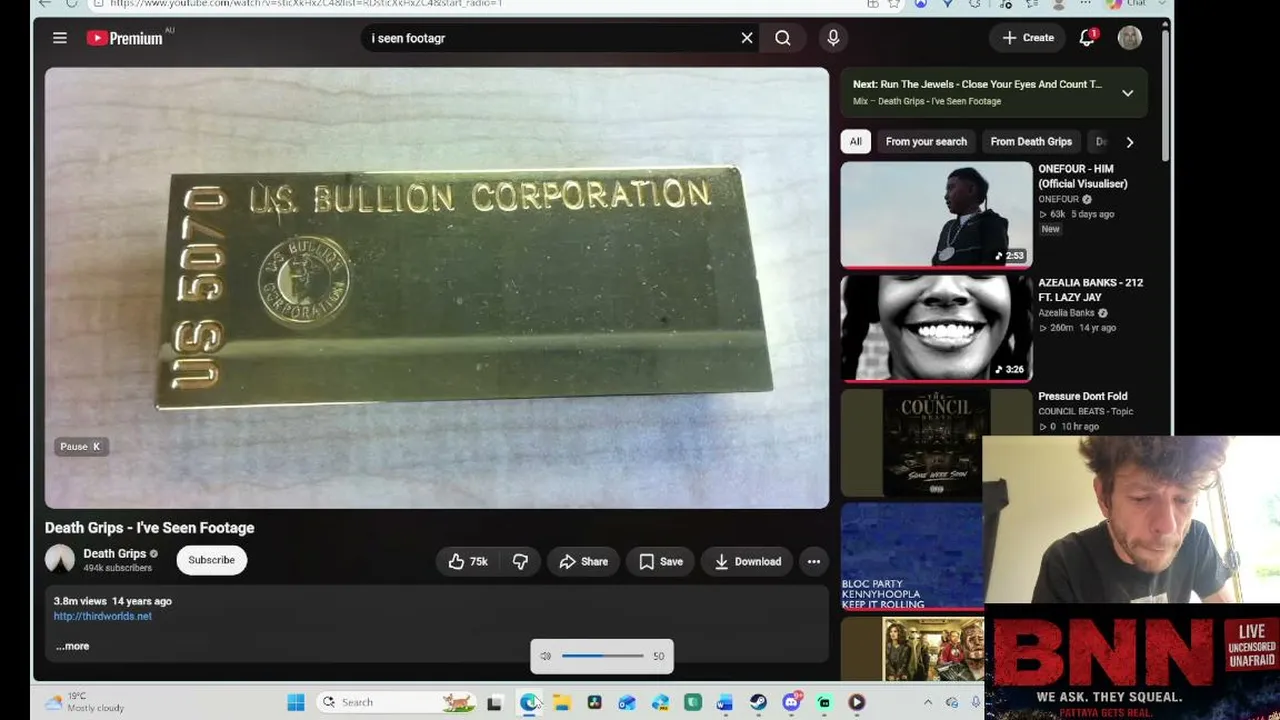Open Azealia Banks 212 video thumbnail

pyautogui.click(x=936, y=328)
